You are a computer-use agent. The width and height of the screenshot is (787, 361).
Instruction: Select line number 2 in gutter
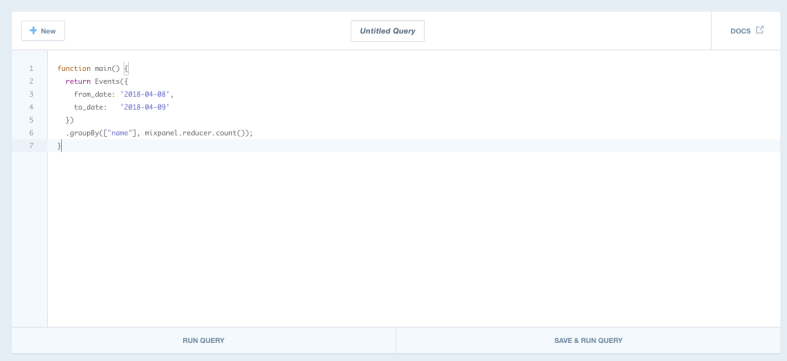31,81
